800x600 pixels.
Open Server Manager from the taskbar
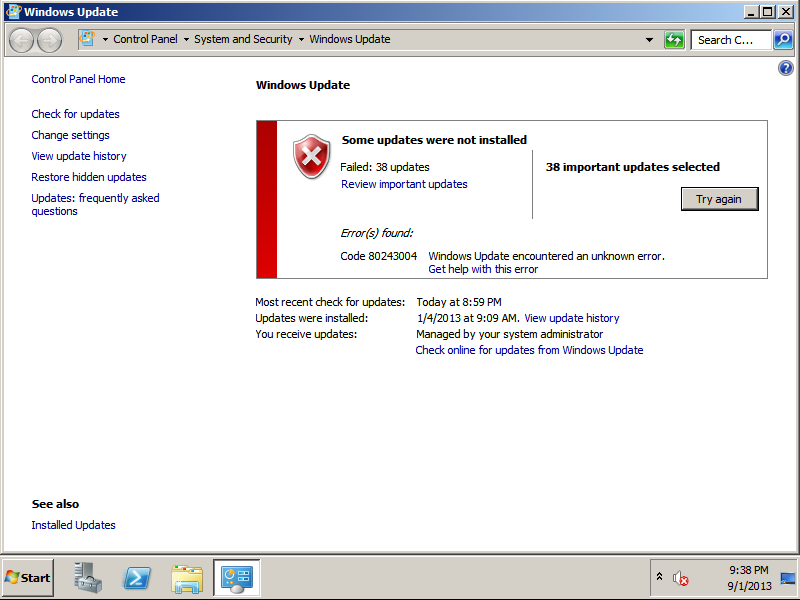point(88,578)
